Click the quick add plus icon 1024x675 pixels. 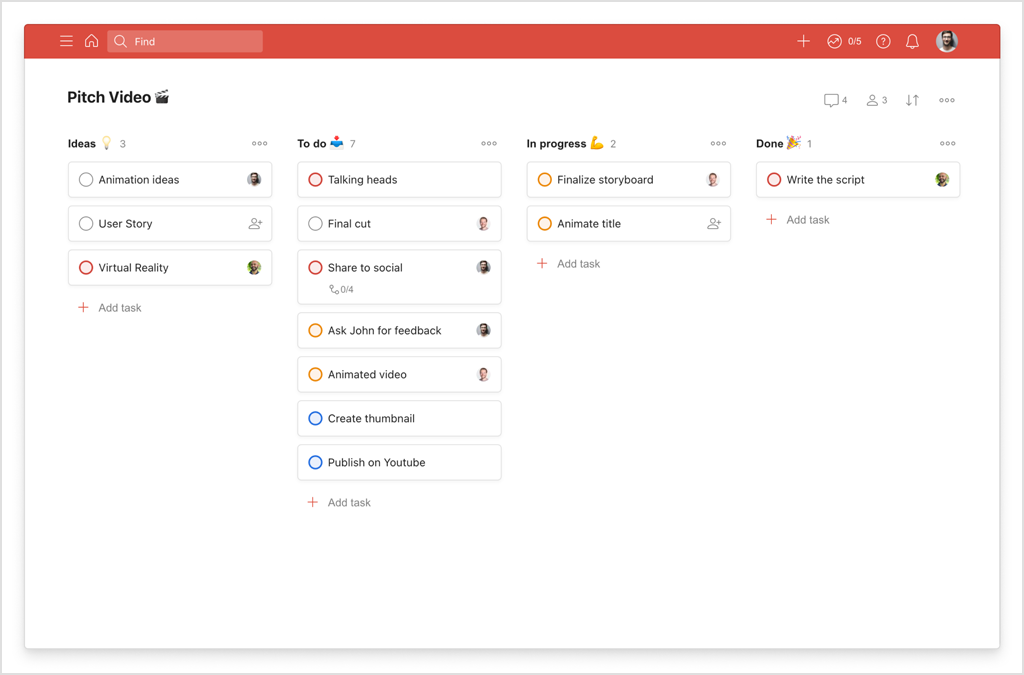(803, 41)
